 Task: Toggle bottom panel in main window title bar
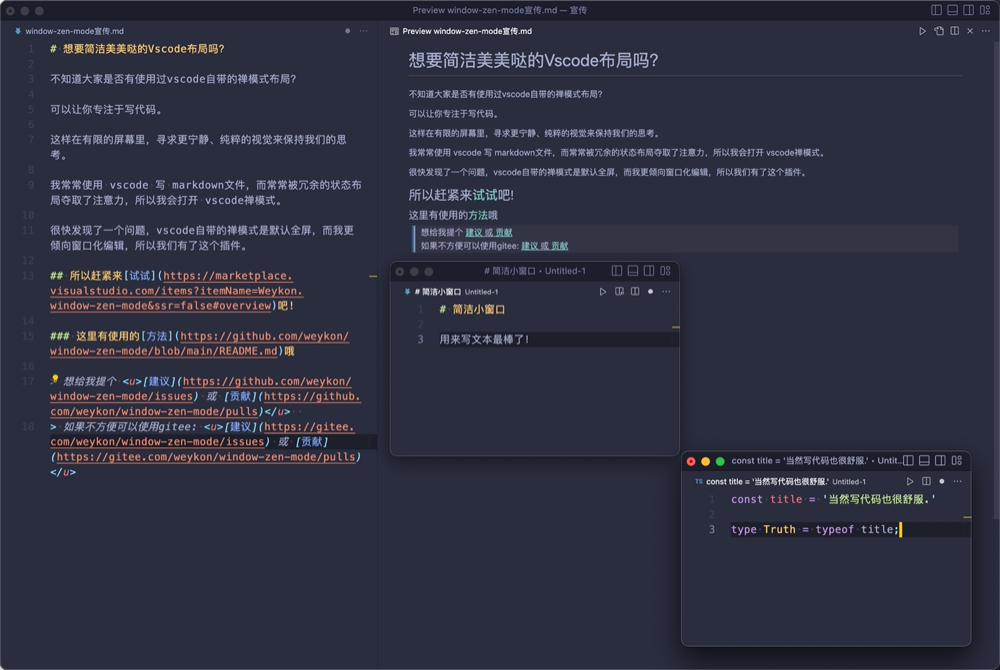click(x=953, y=10)
